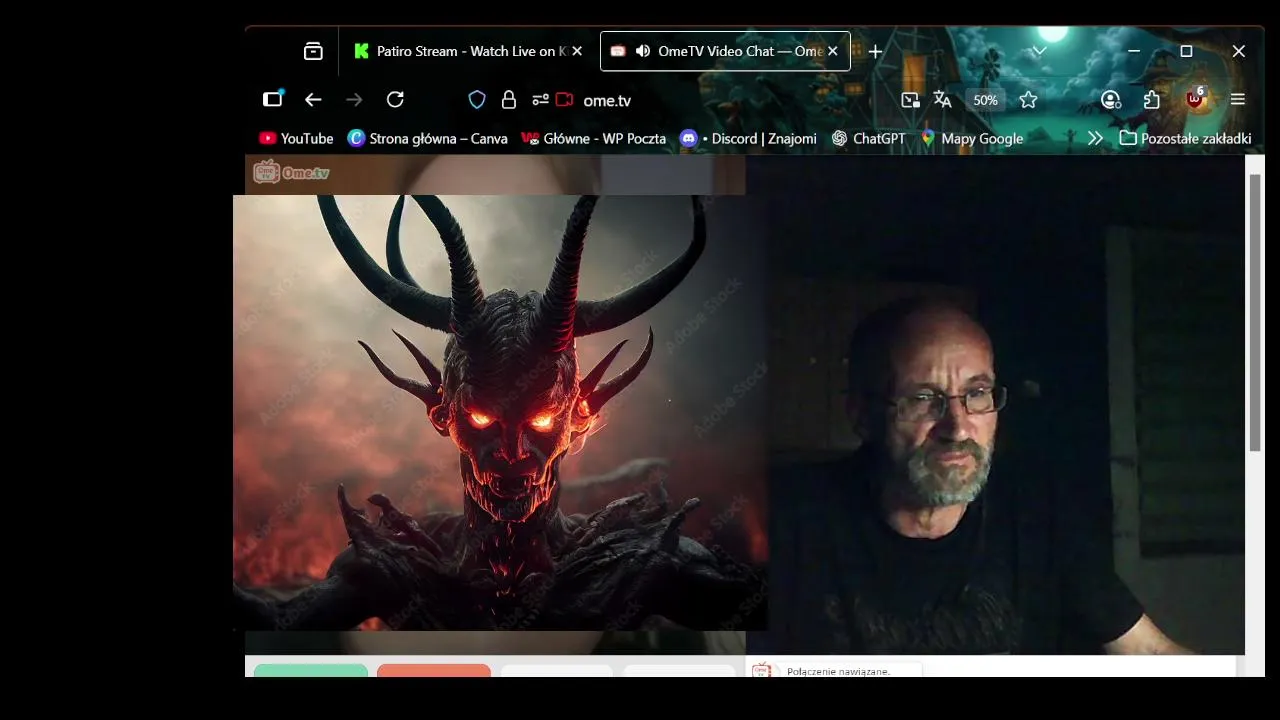Open uBlock extension with badge 6

[1195, 98]
